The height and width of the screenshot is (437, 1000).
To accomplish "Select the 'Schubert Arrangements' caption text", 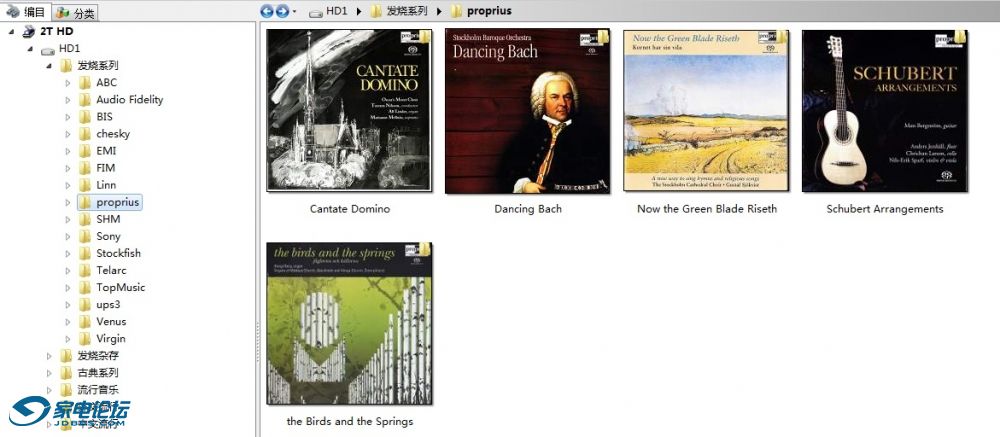I will [885, 209].
